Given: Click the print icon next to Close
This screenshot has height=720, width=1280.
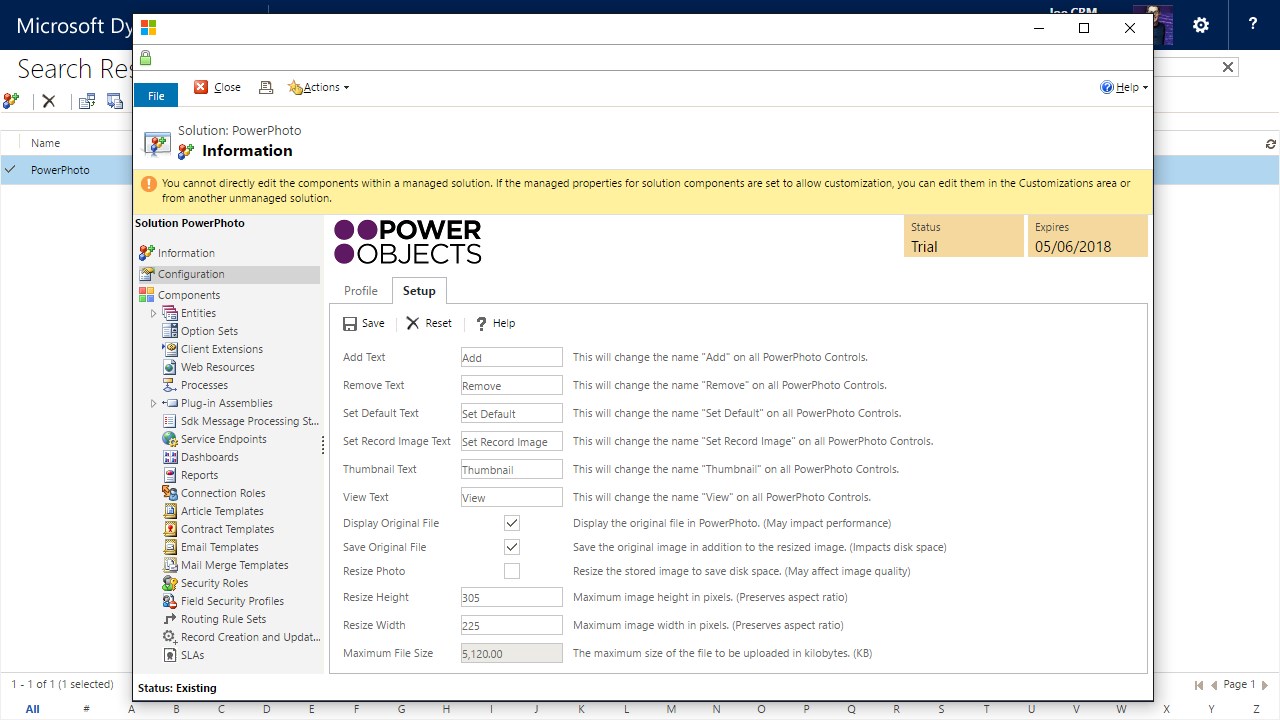Looking at the screenshot, I should 266,87.
